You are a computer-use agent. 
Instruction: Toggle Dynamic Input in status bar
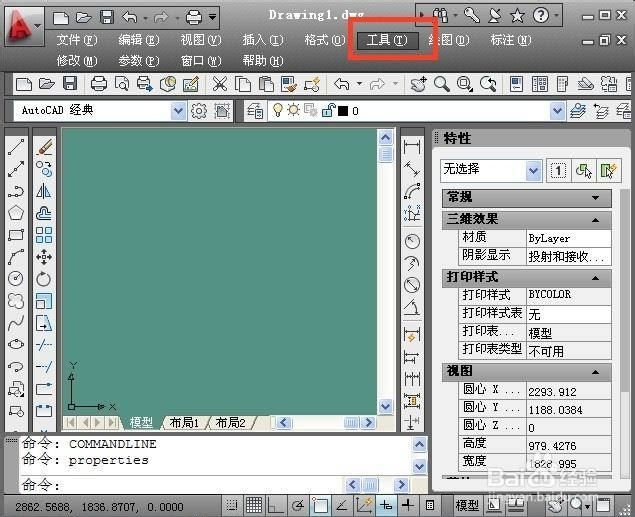coord(386,505)
